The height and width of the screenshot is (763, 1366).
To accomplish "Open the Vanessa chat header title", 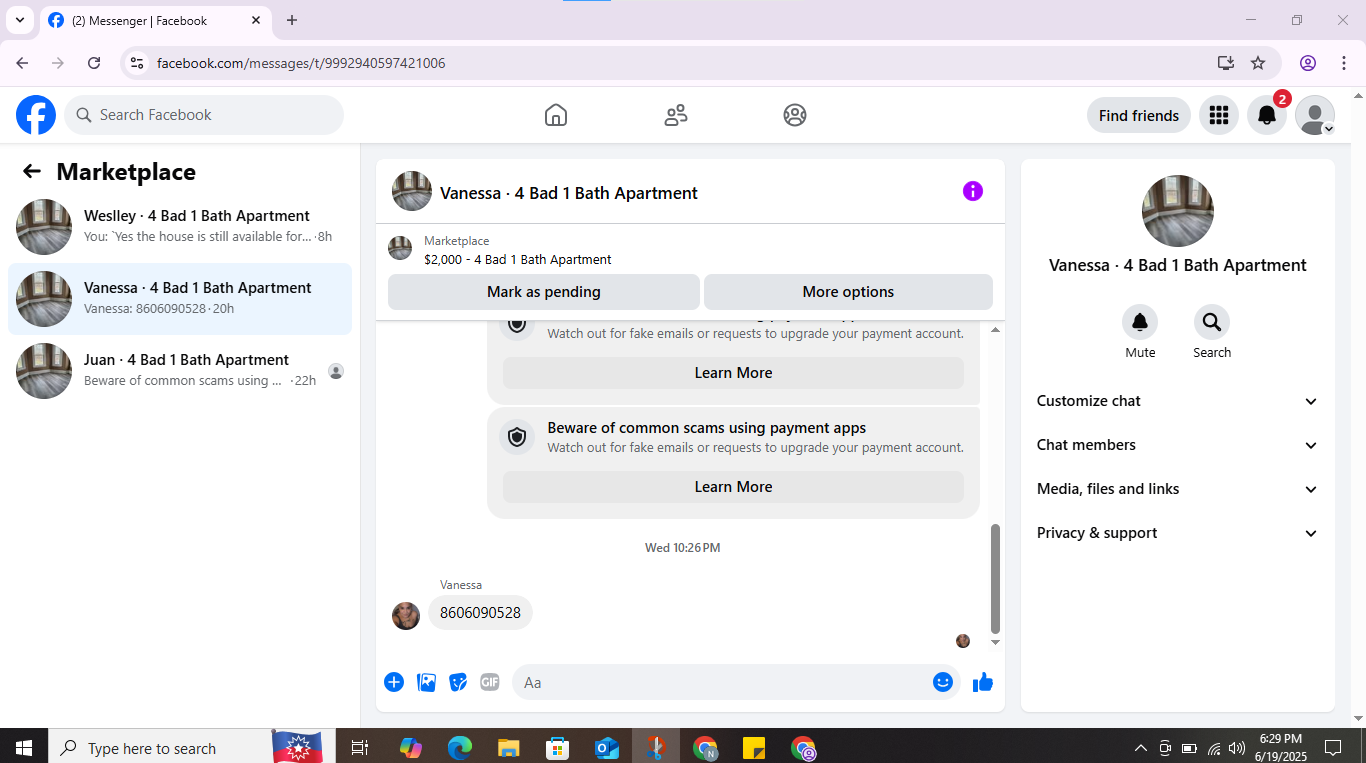I will [569, 193].
